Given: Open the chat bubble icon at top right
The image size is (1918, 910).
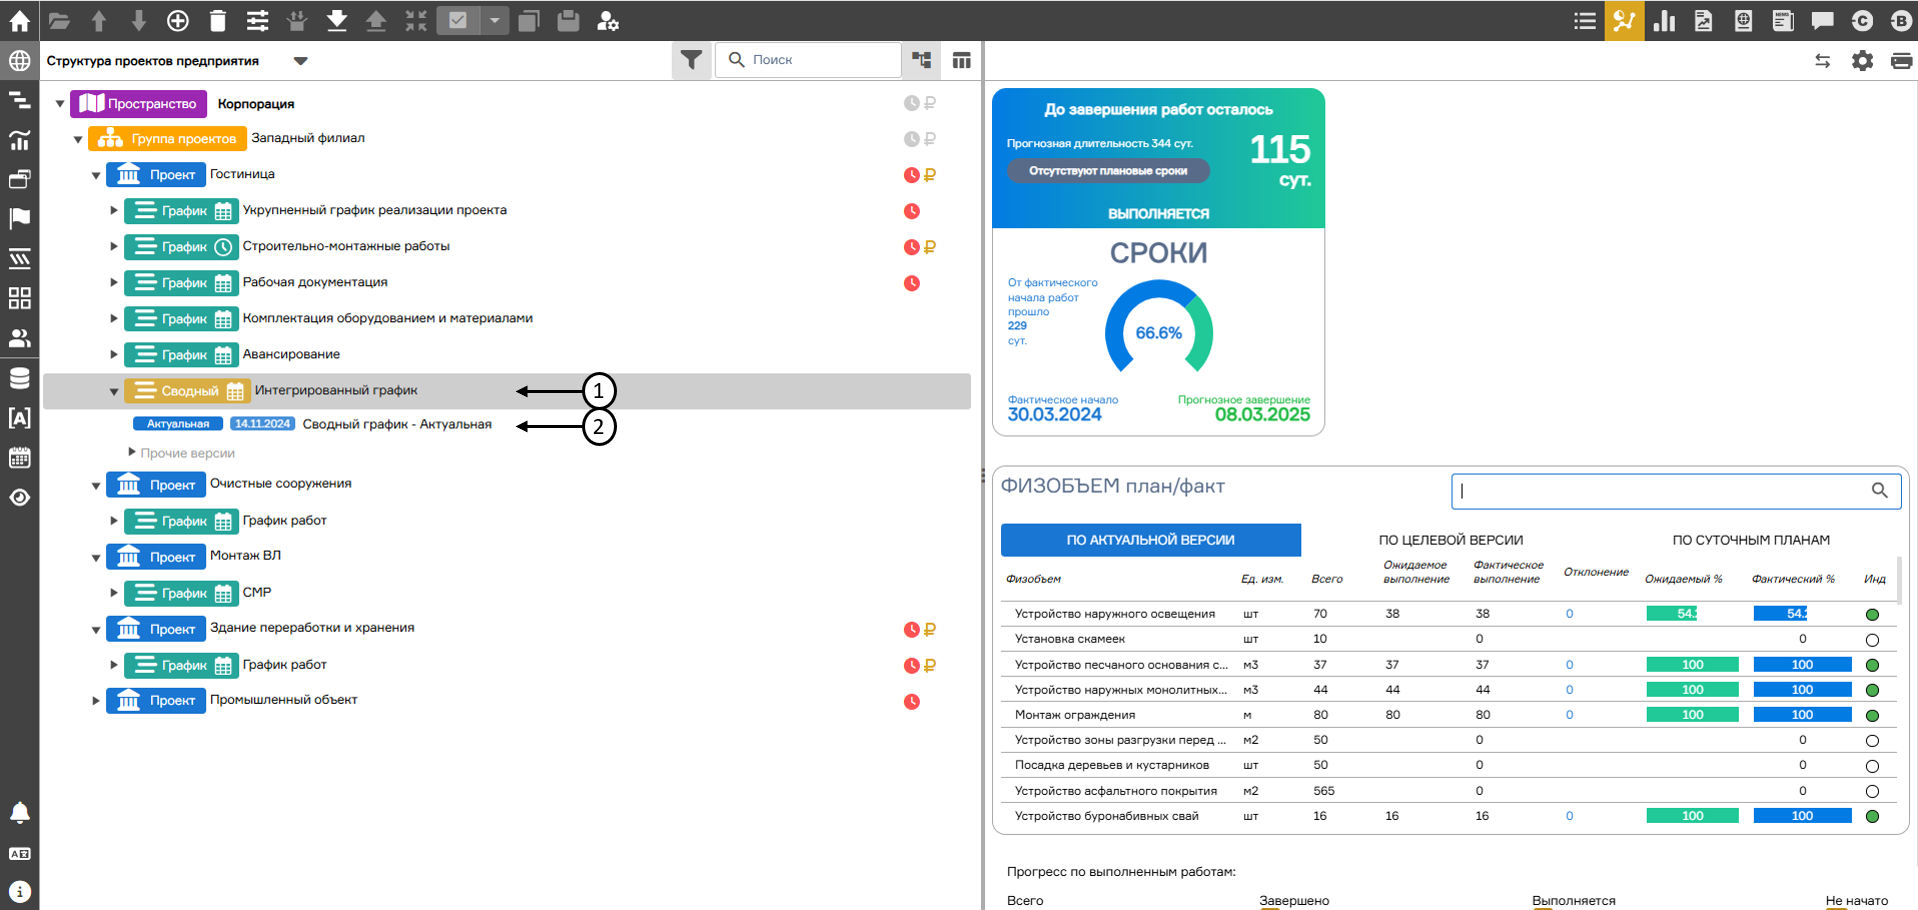Looking at the screenshot, I should [x=1822, y=20].
